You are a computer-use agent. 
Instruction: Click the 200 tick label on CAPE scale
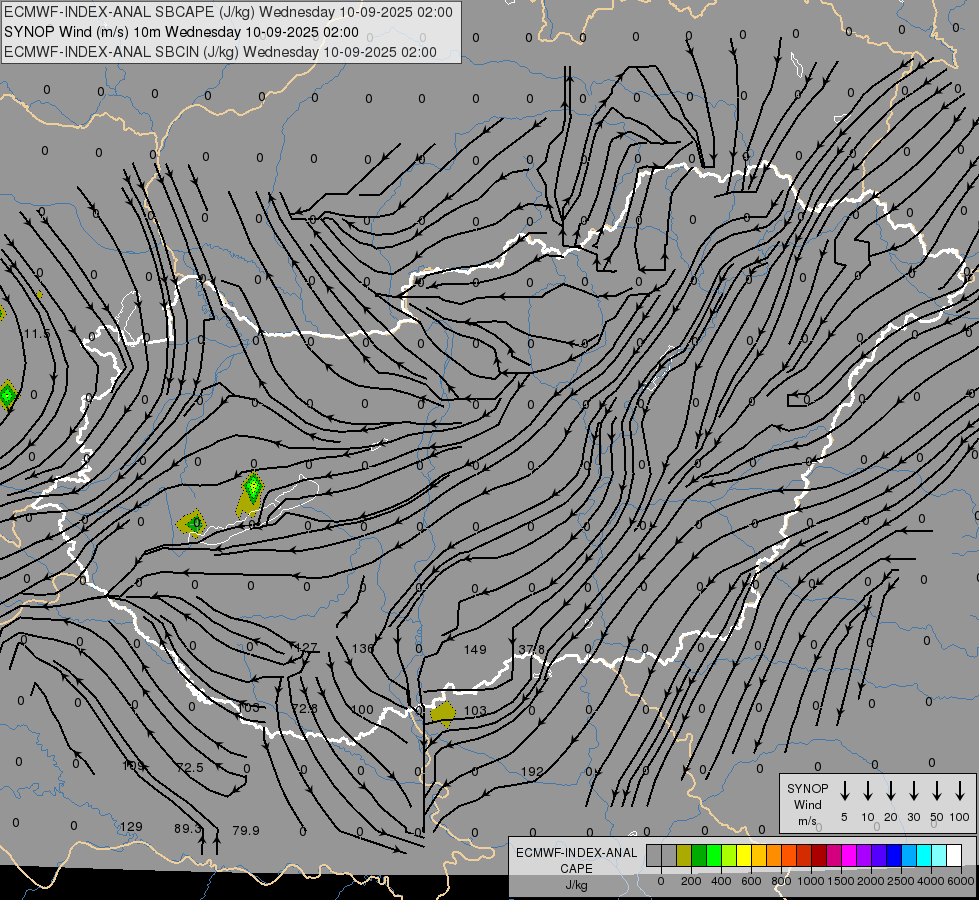(691, 881)
